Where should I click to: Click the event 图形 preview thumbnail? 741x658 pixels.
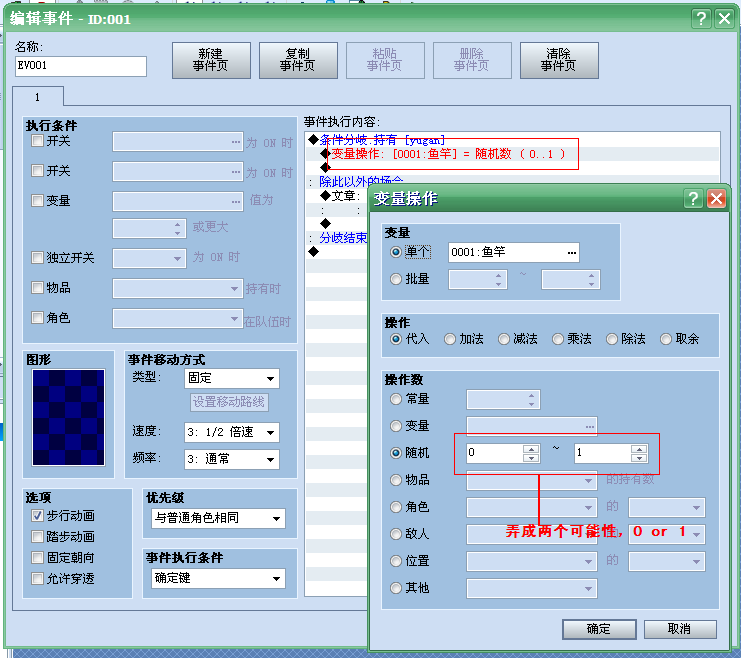(69, 417)
